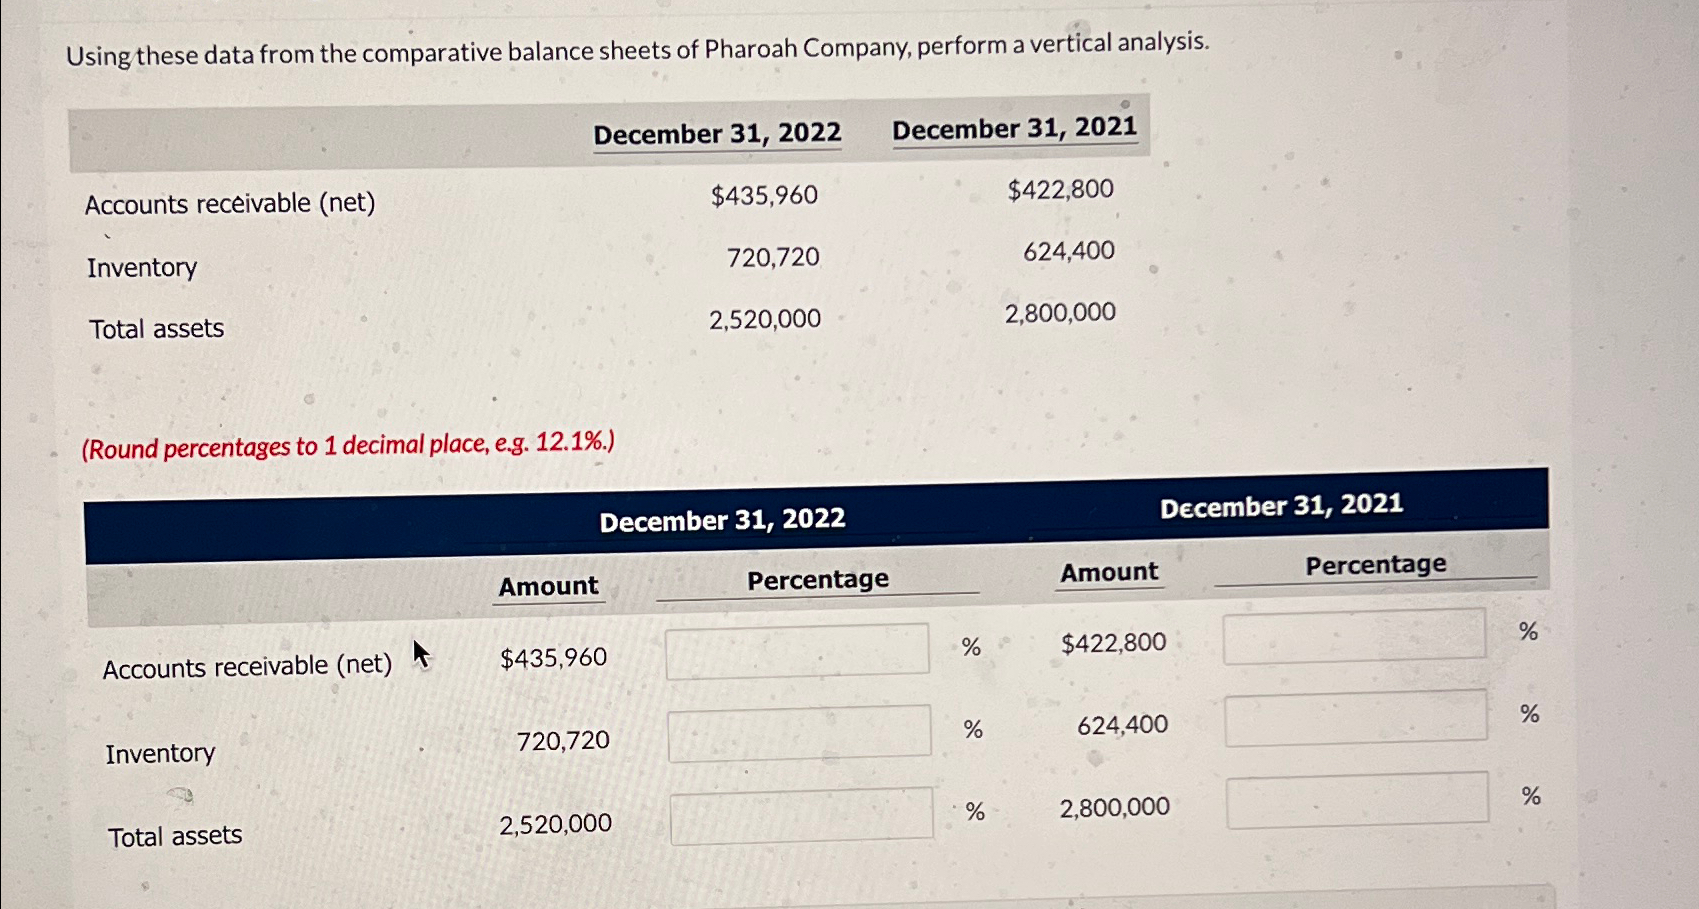Image resolution: width=1699 pixels, height=909 pixels.
Task: Select the Accounts receivable (net) row label
Action: coord(247,665)
